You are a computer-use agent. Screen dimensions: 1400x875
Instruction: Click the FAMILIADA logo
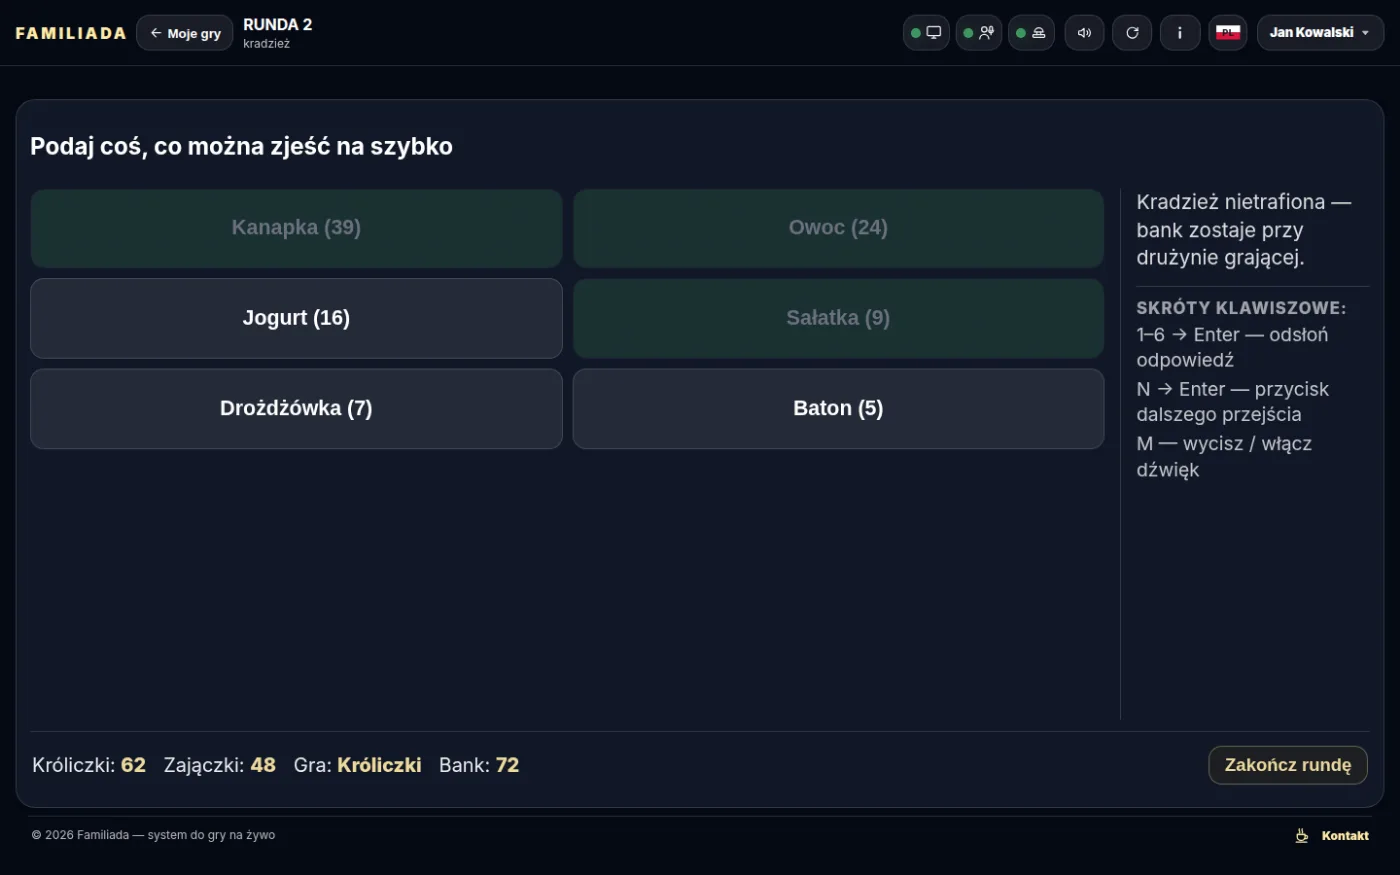[71, 33]
